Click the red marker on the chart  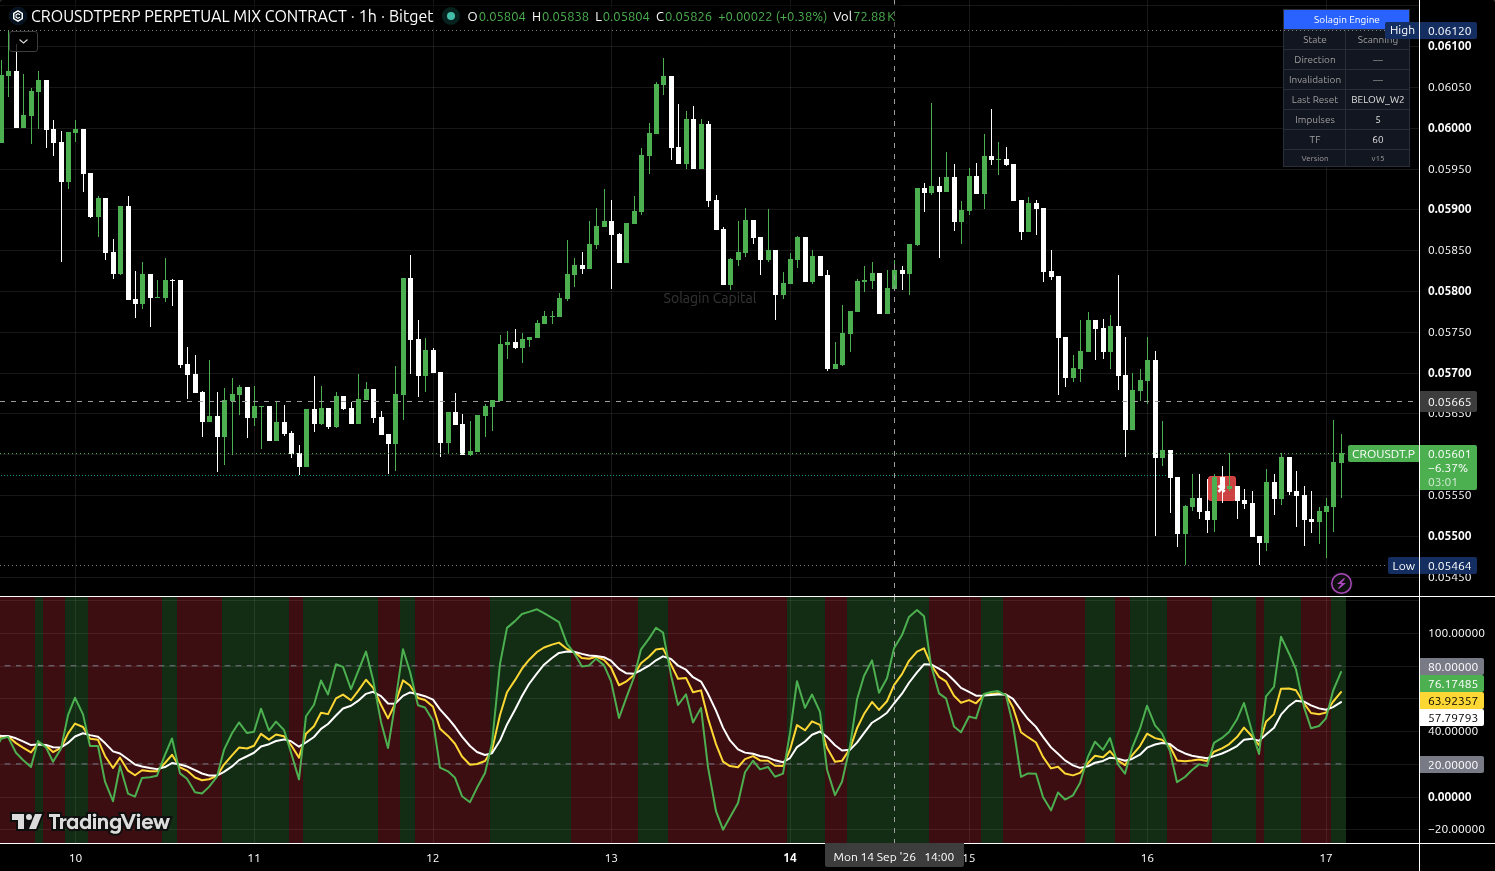click(1222, 489)
